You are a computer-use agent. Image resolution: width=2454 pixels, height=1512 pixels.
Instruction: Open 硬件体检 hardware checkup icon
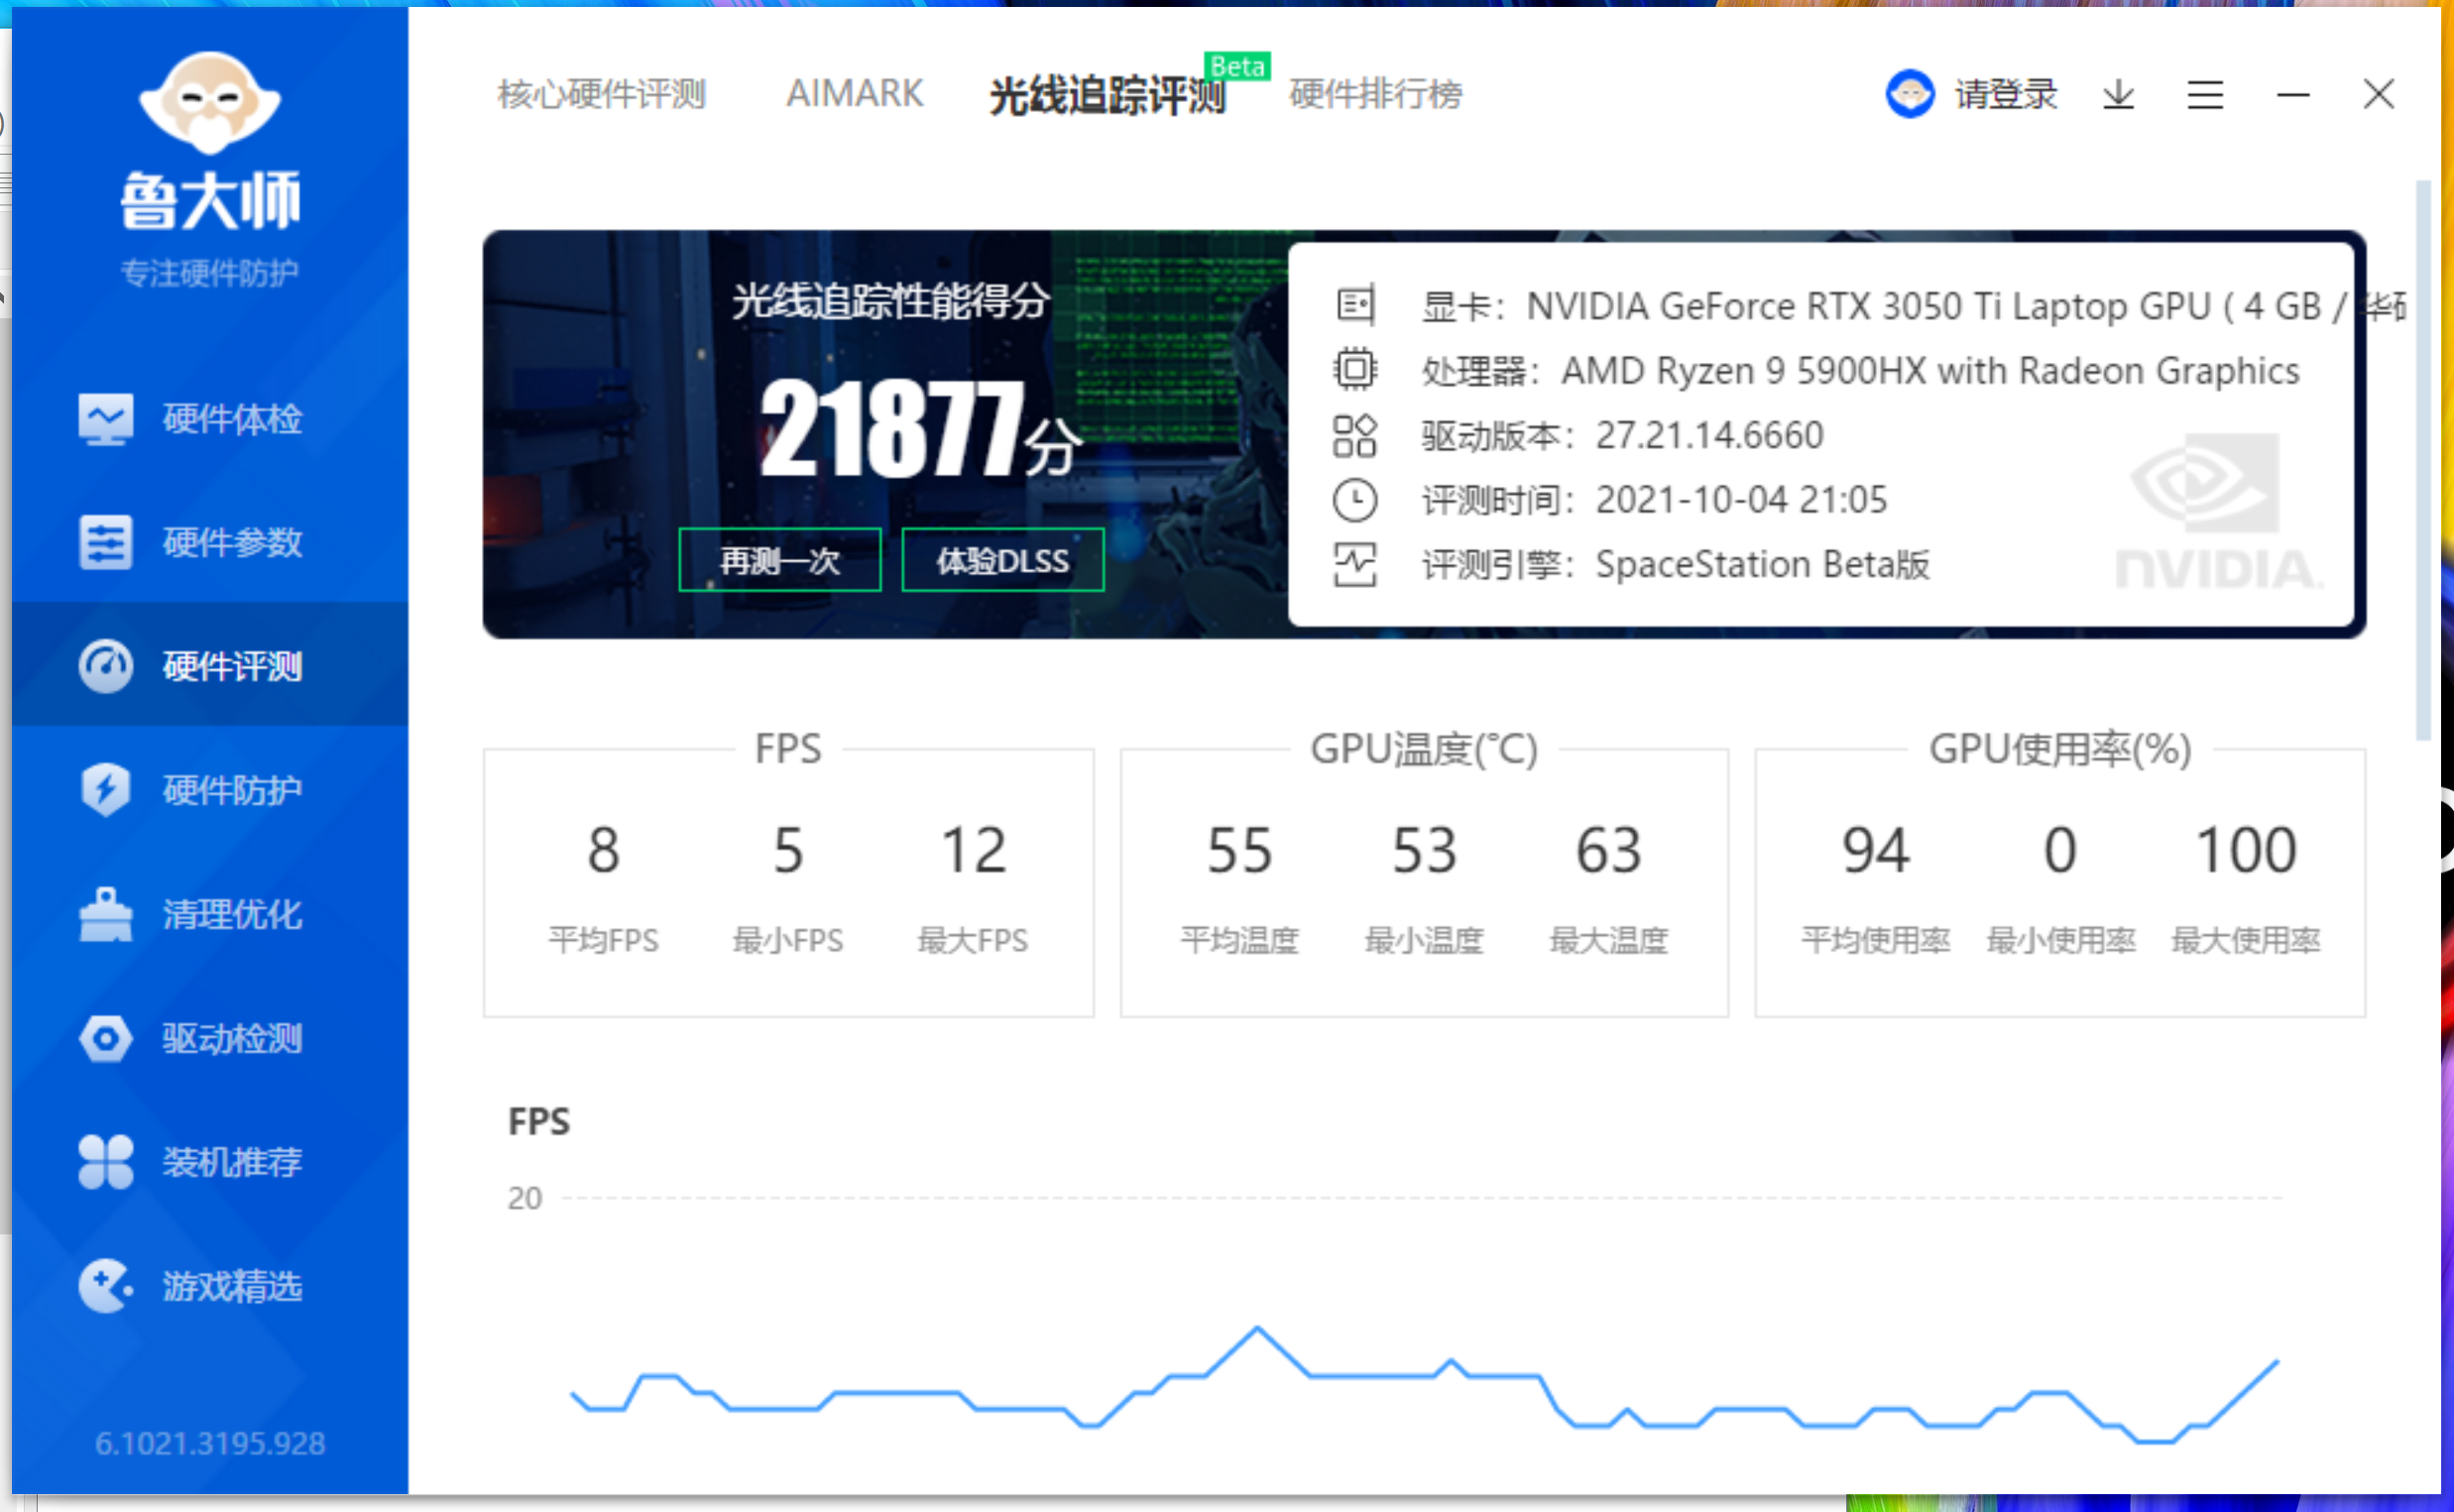tap(105, 419)
